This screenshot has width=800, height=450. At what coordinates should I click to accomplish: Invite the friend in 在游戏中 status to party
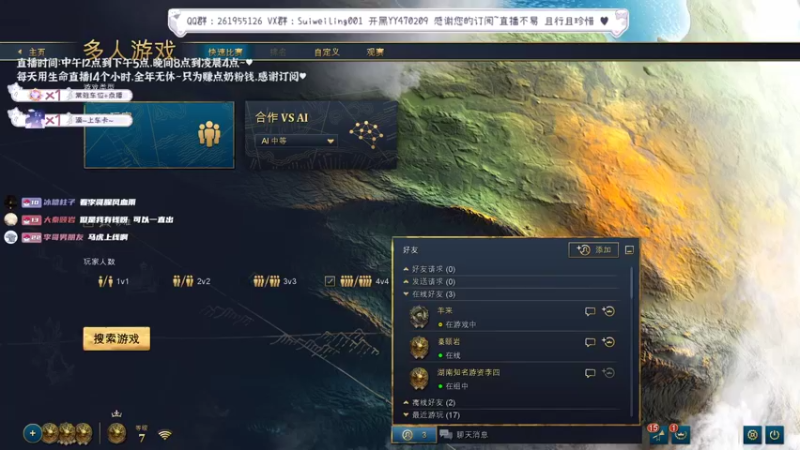pos(608,311)
